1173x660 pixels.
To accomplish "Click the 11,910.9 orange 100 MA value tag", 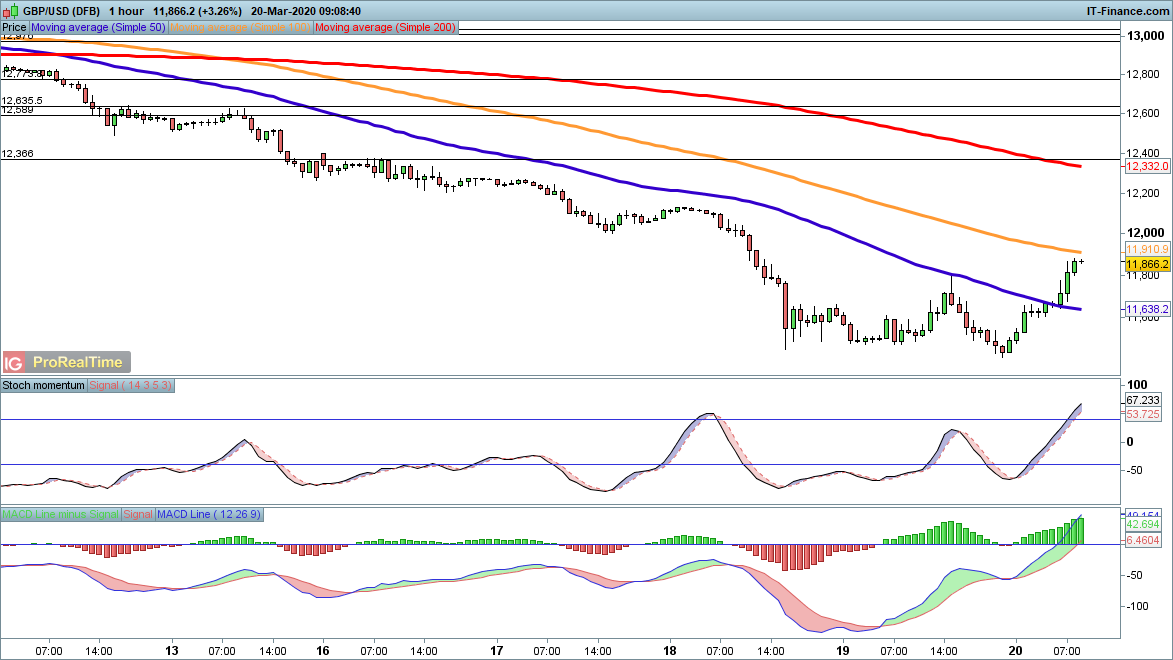I will pos(1147,249).
